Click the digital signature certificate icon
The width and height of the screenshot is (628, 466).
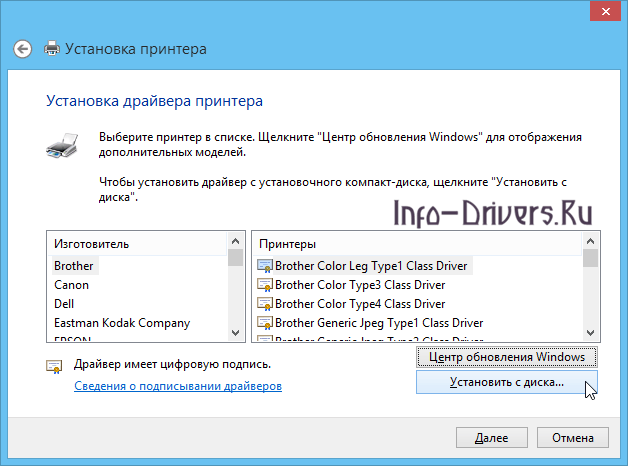tap(54, 367)
